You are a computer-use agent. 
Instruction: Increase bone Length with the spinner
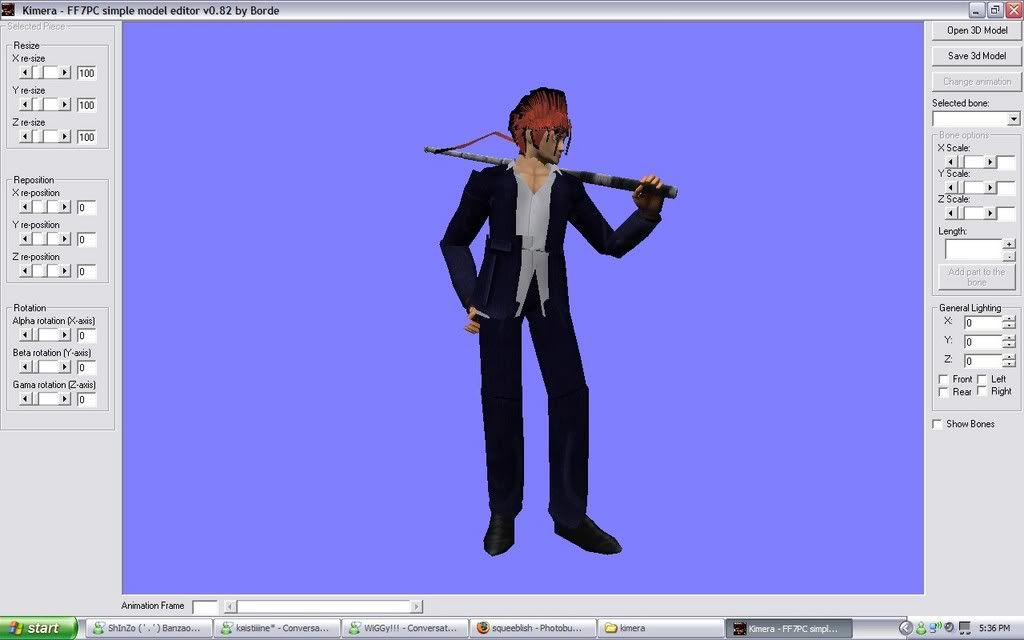[x=1009, y=244]
